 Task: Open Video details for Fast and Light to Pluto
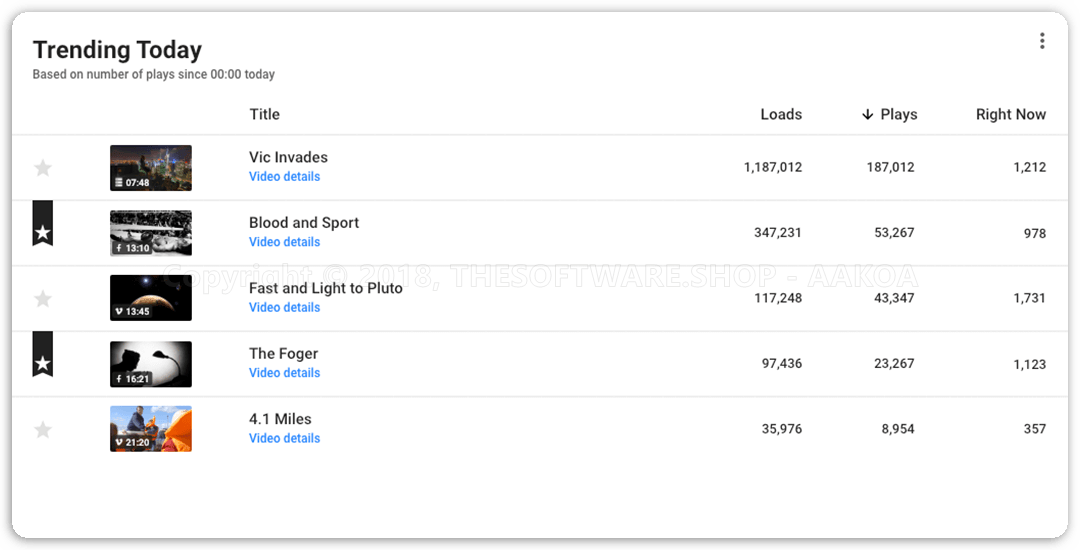pos(285,308)
